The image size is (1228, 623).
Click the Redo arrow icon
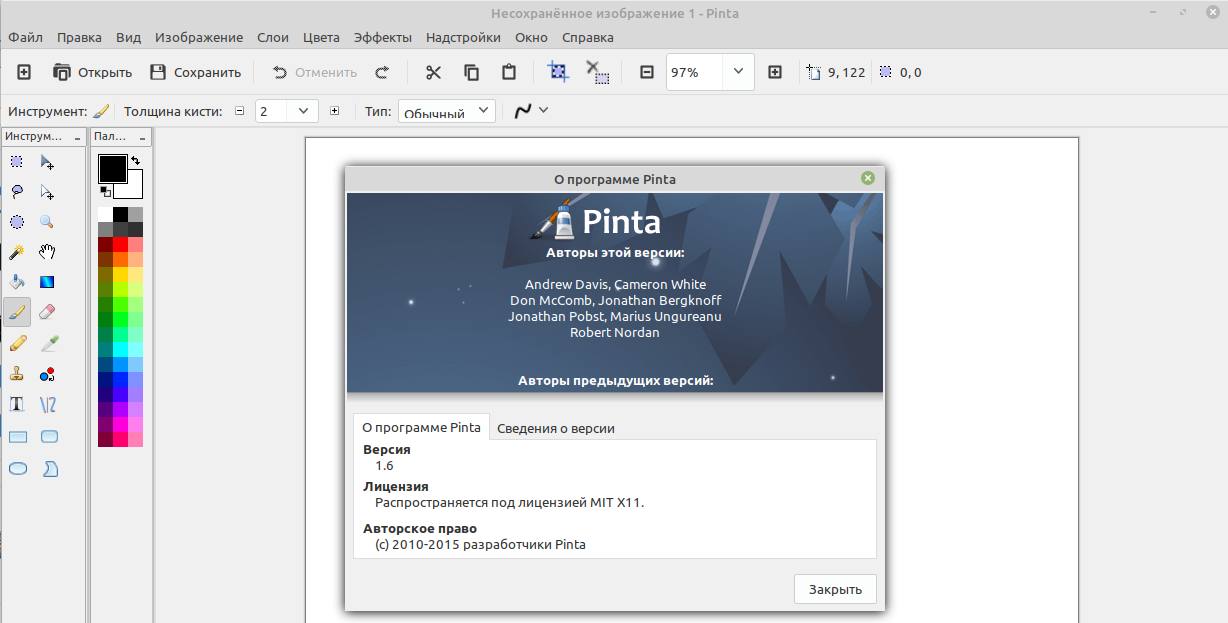(382, 72)
